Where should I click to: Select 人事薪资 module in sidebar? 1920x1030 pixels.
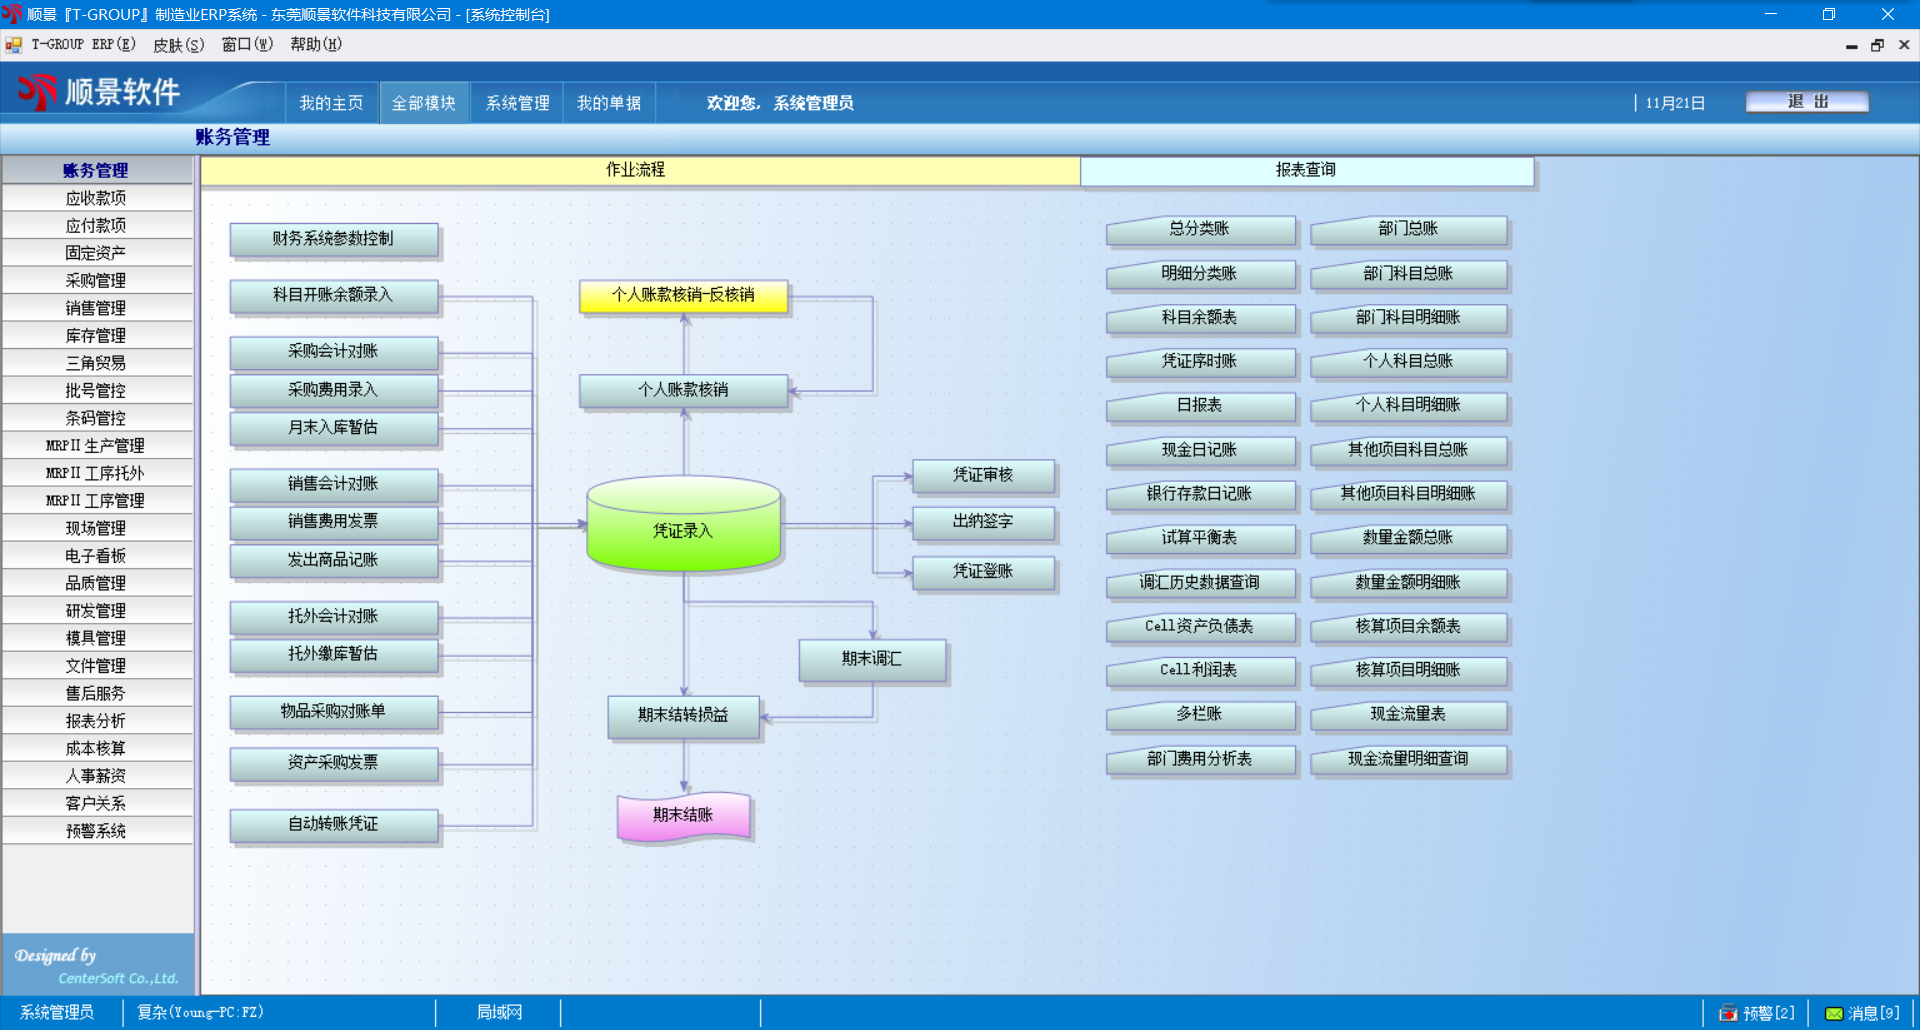(96, 776)
